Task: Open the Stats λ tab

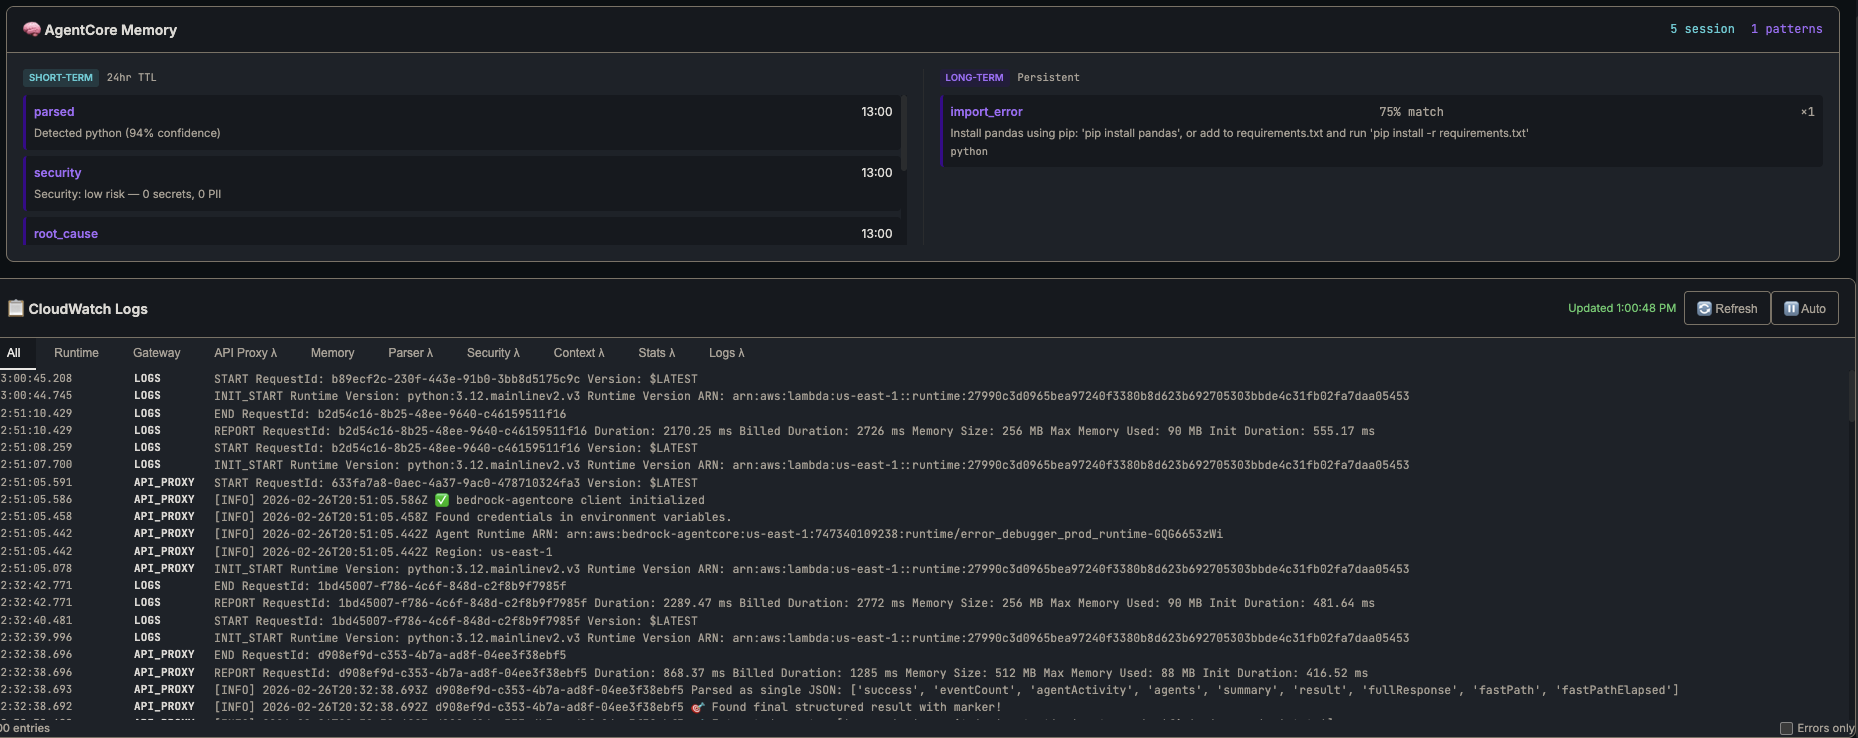Action: [656, 353]
